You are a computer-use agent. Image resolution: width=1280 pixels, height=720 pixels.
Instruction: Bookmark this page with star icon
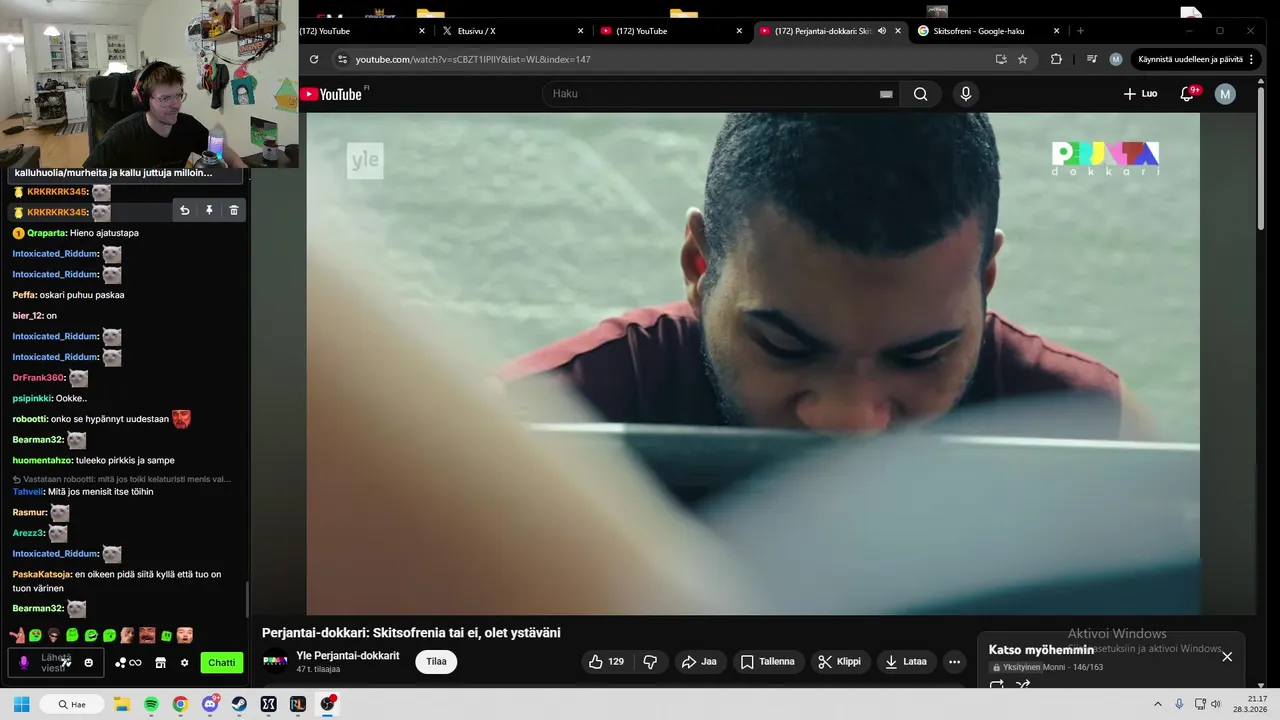(x=1022, y=60)
